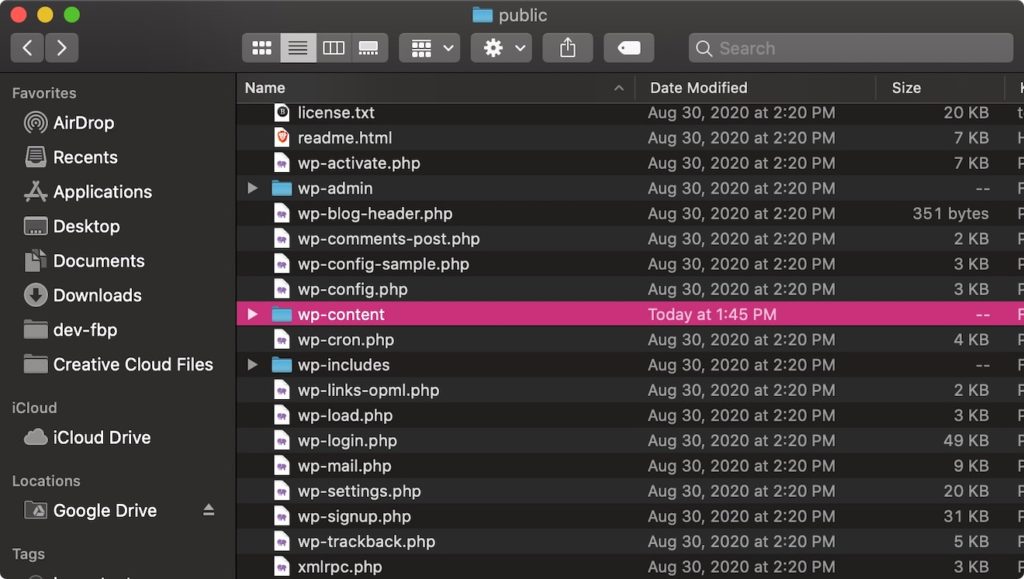The image size is (1024, 579).
Task: Select the wp-activate.php file icon
Action: 281,163
